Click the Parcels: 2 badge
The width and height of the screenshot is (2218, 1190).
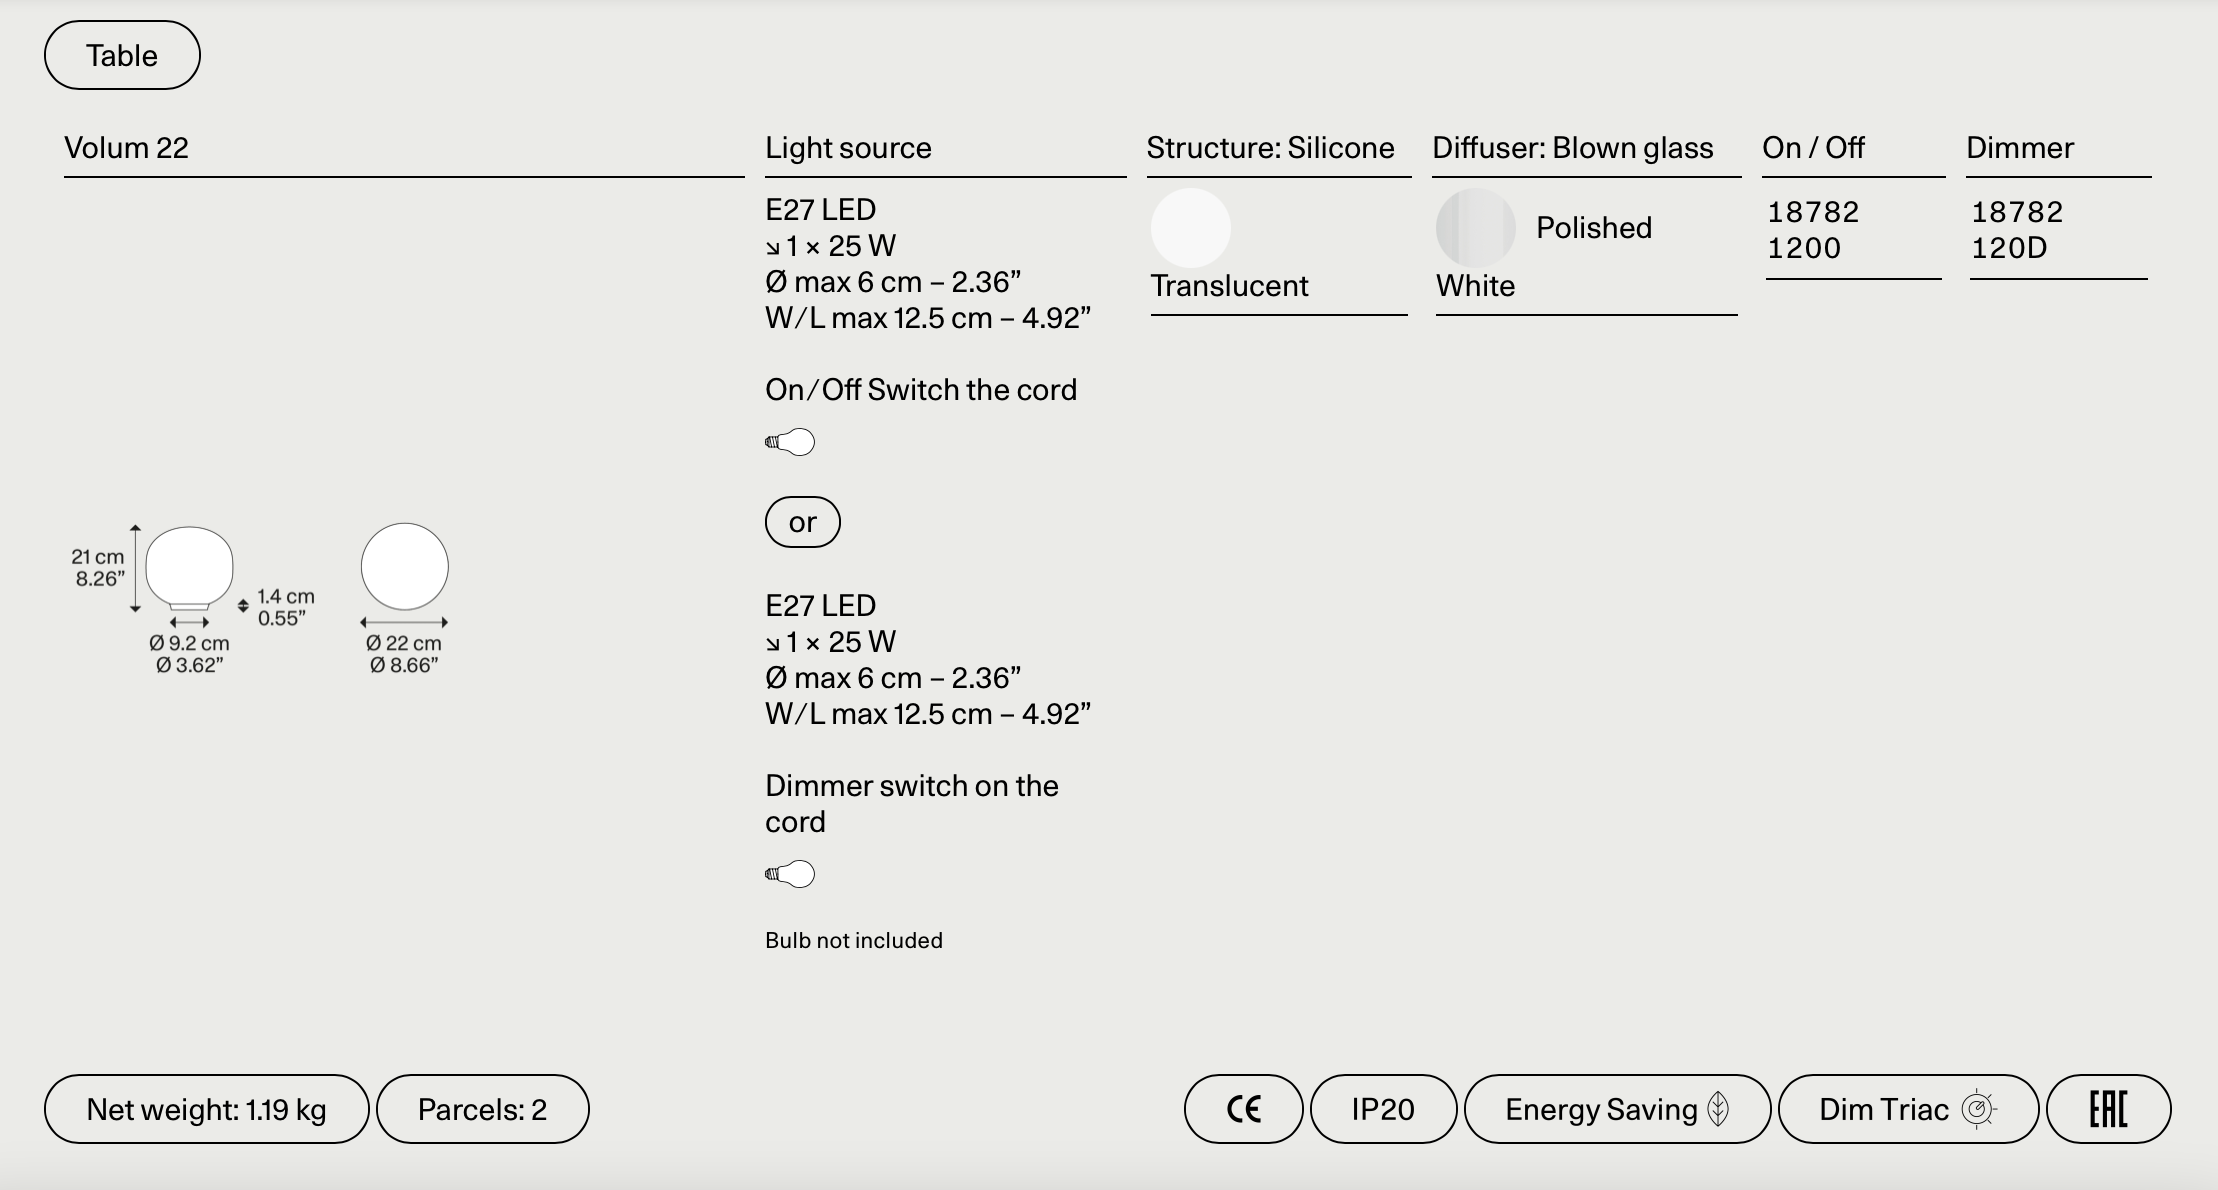coord(482,1109)
